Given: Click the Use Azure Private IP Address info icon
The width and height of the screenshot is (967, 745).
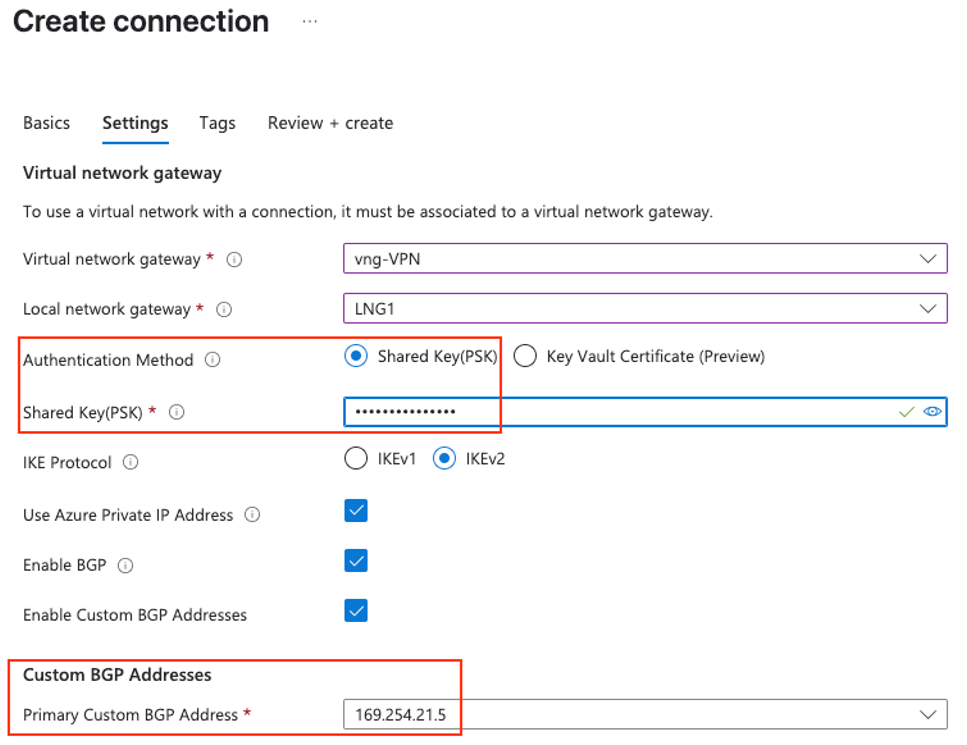Looking at the screenshot, I should (x=251, y=514).
